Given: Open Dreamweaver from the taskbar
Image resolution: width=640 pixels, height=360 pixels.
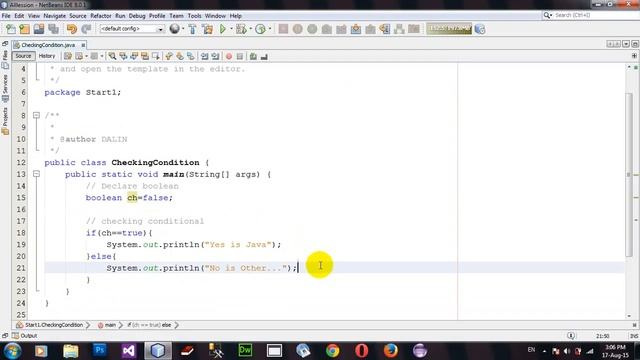Looking at the screenshot, I should pos(245,350).
